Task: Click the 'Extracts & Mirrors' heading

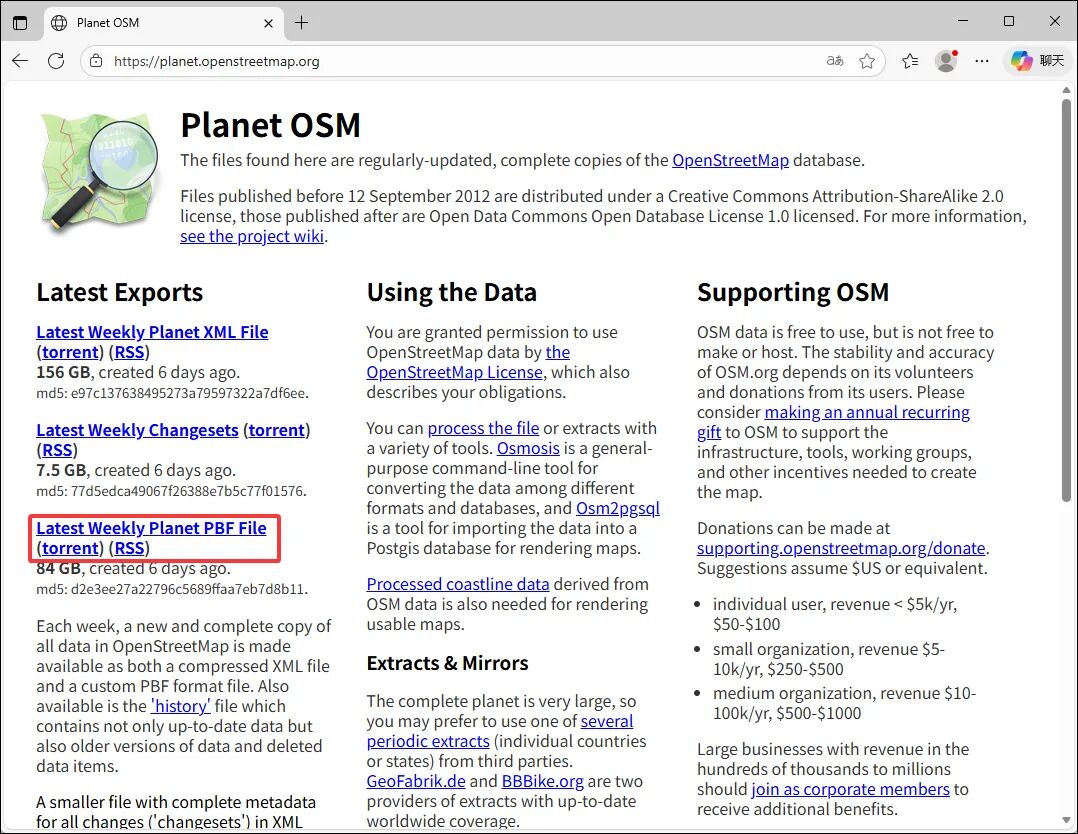Action: click(x=448, y=663)
